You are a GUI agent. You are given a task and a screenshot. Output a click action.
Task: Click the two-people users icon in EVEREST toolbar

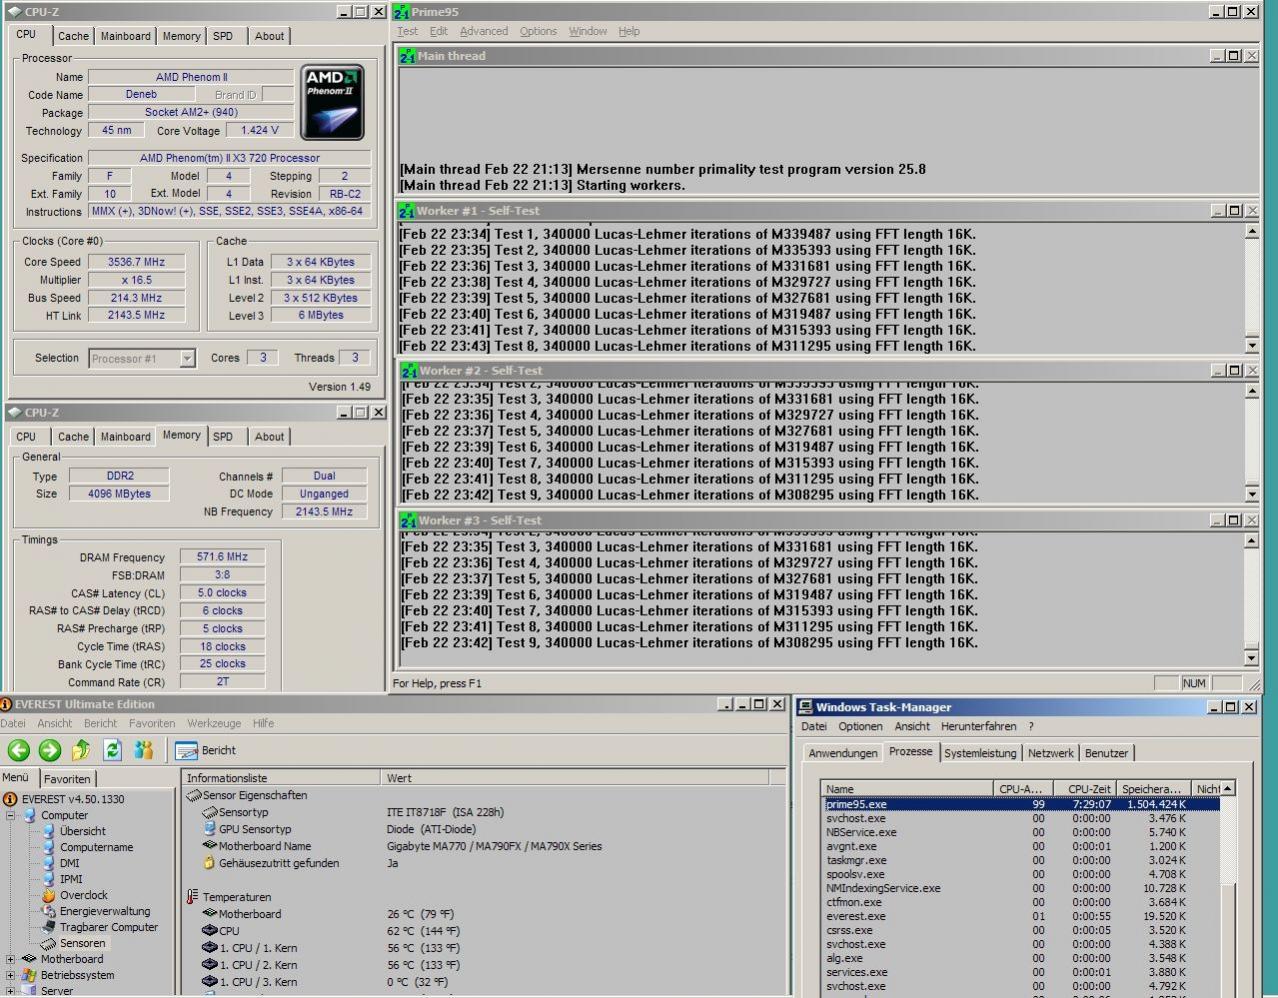pos(144,750)
